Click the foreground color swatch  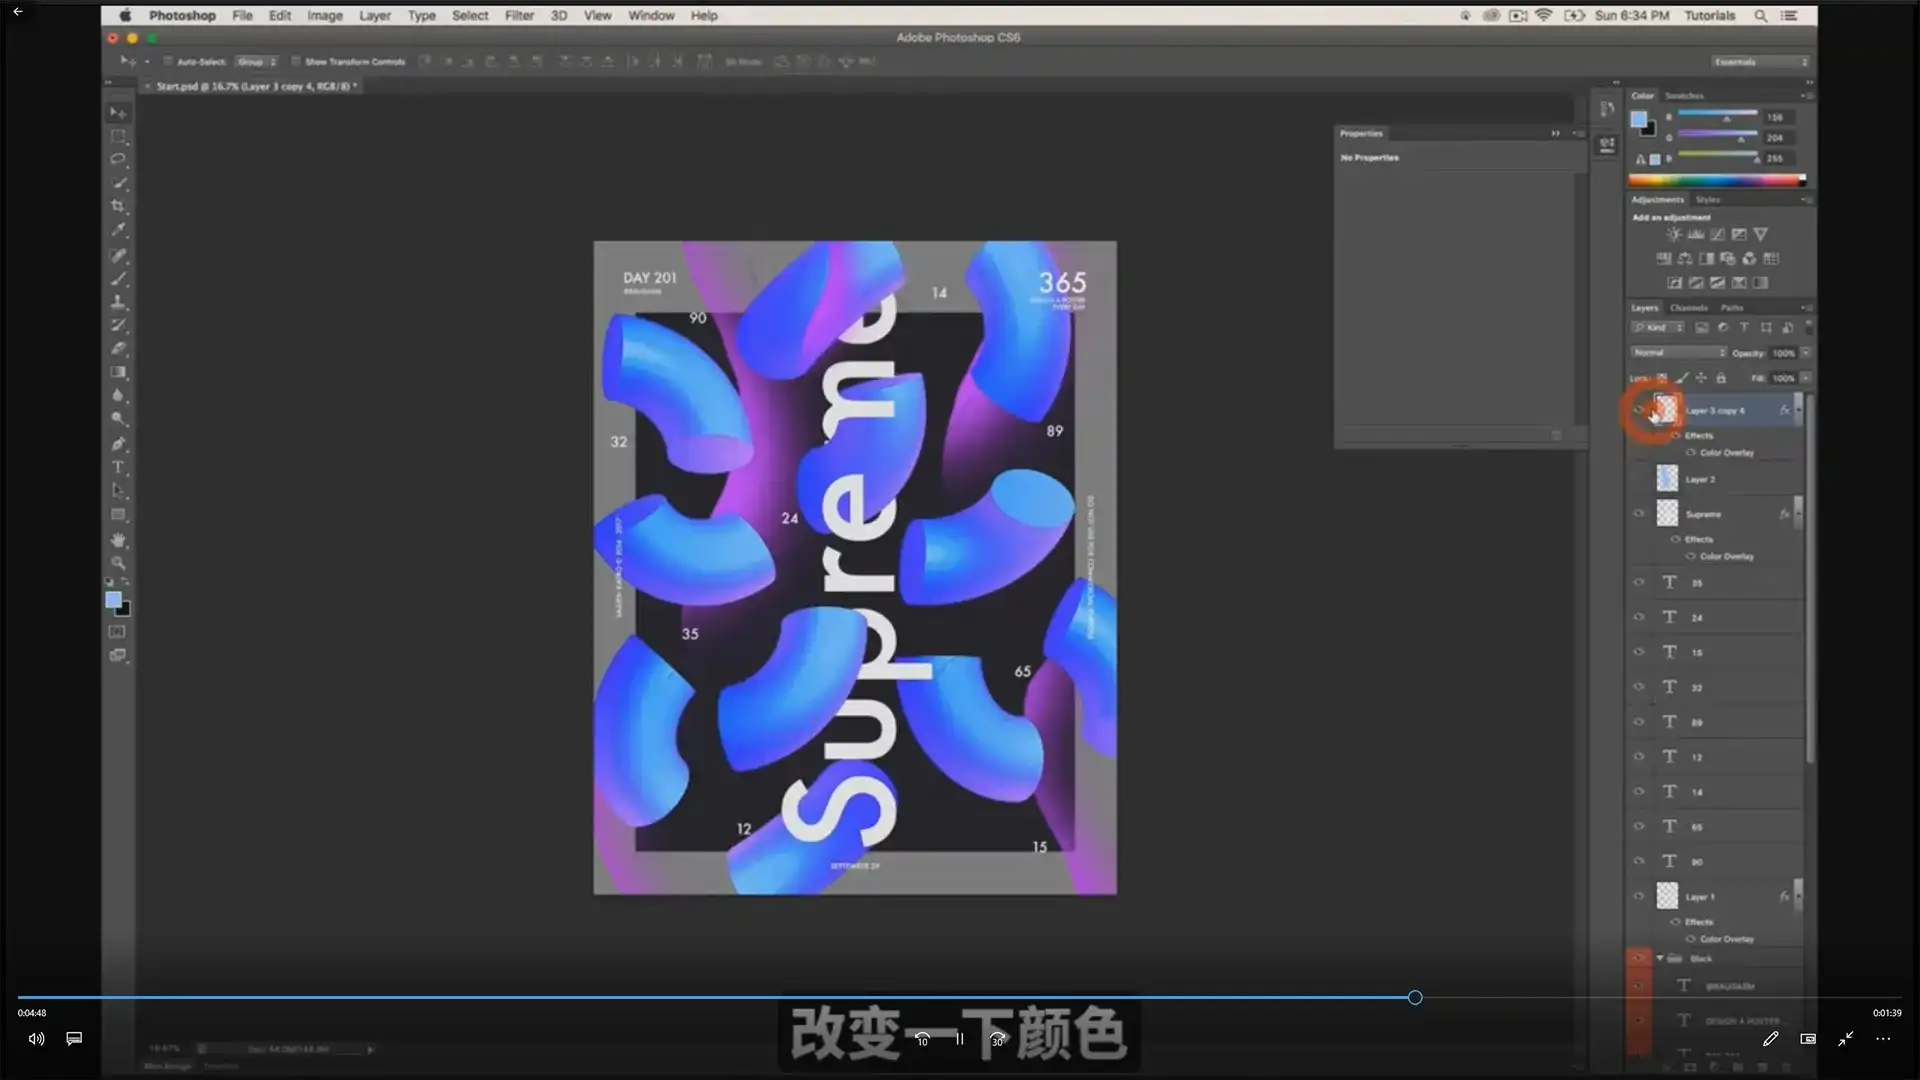click(113, 599)
